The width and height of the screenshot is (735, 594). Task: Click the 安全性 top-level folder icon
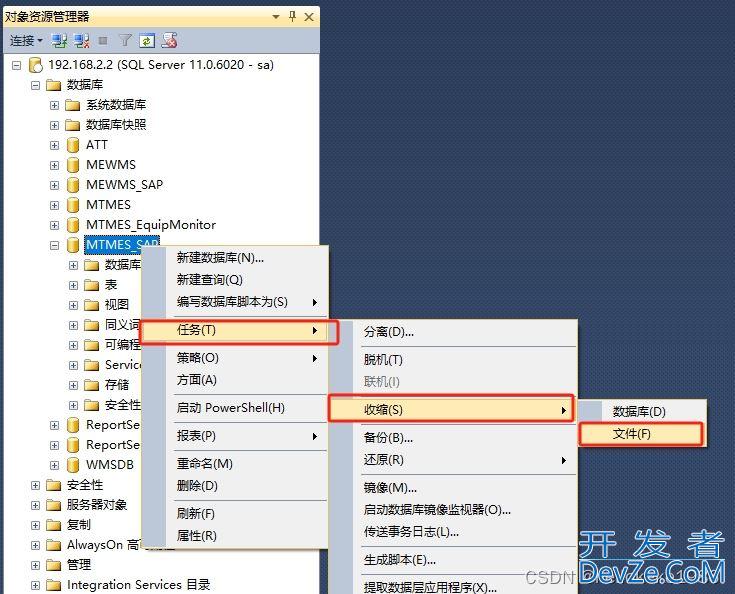point(54,485)
